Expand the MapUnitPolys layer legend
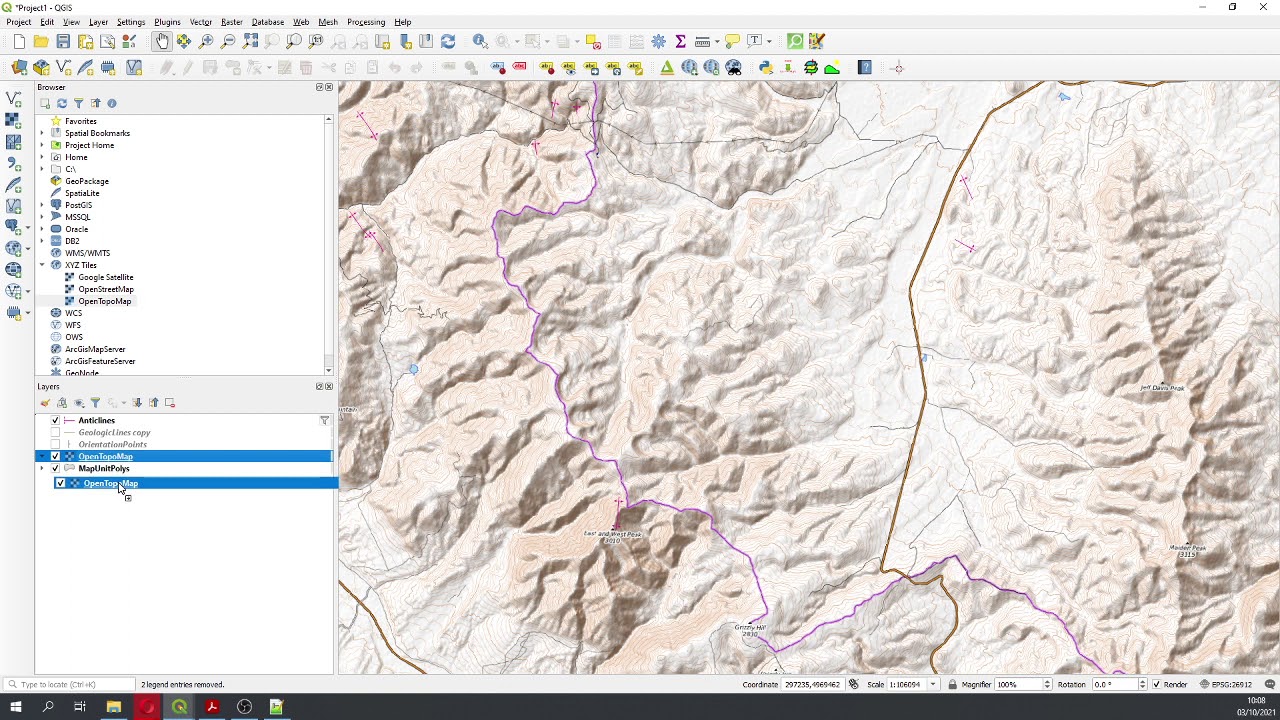The width and height of the screenshot is (1280, 720). [x=42, y=469]
